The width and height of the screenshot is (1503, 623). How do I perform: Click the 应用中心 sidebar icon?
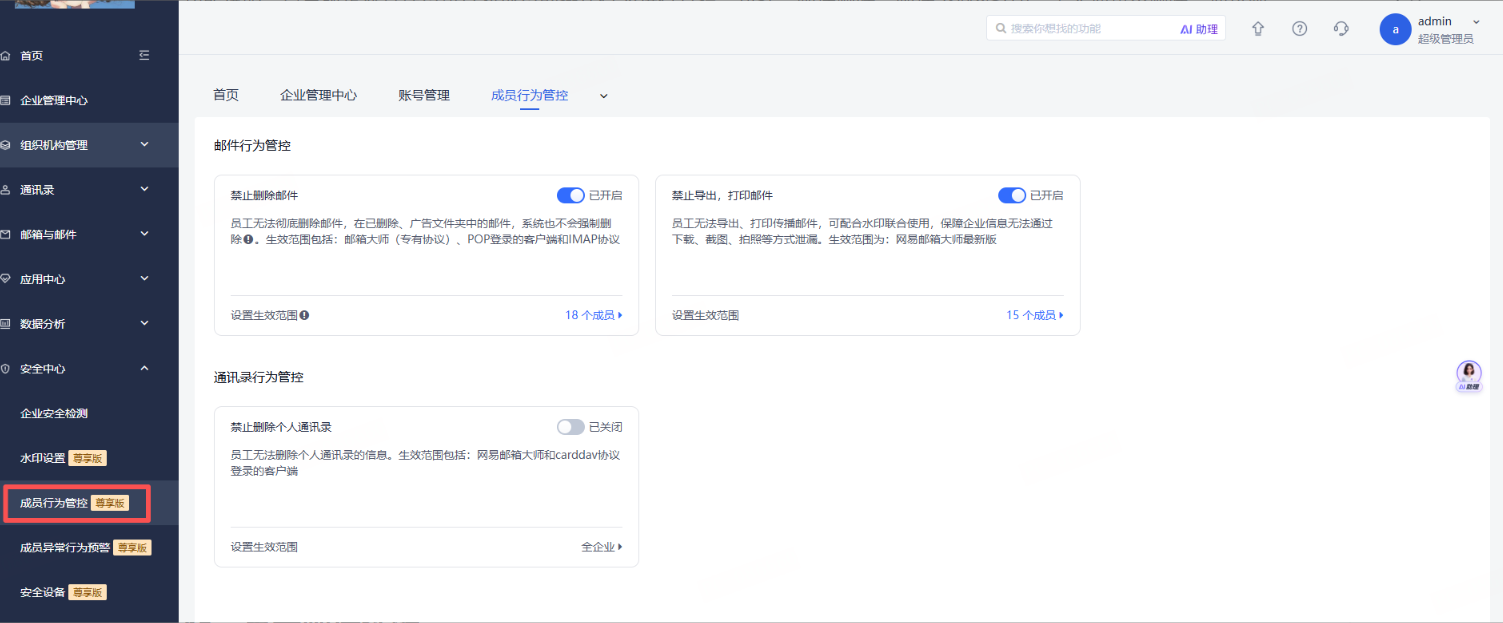point(5,279)
